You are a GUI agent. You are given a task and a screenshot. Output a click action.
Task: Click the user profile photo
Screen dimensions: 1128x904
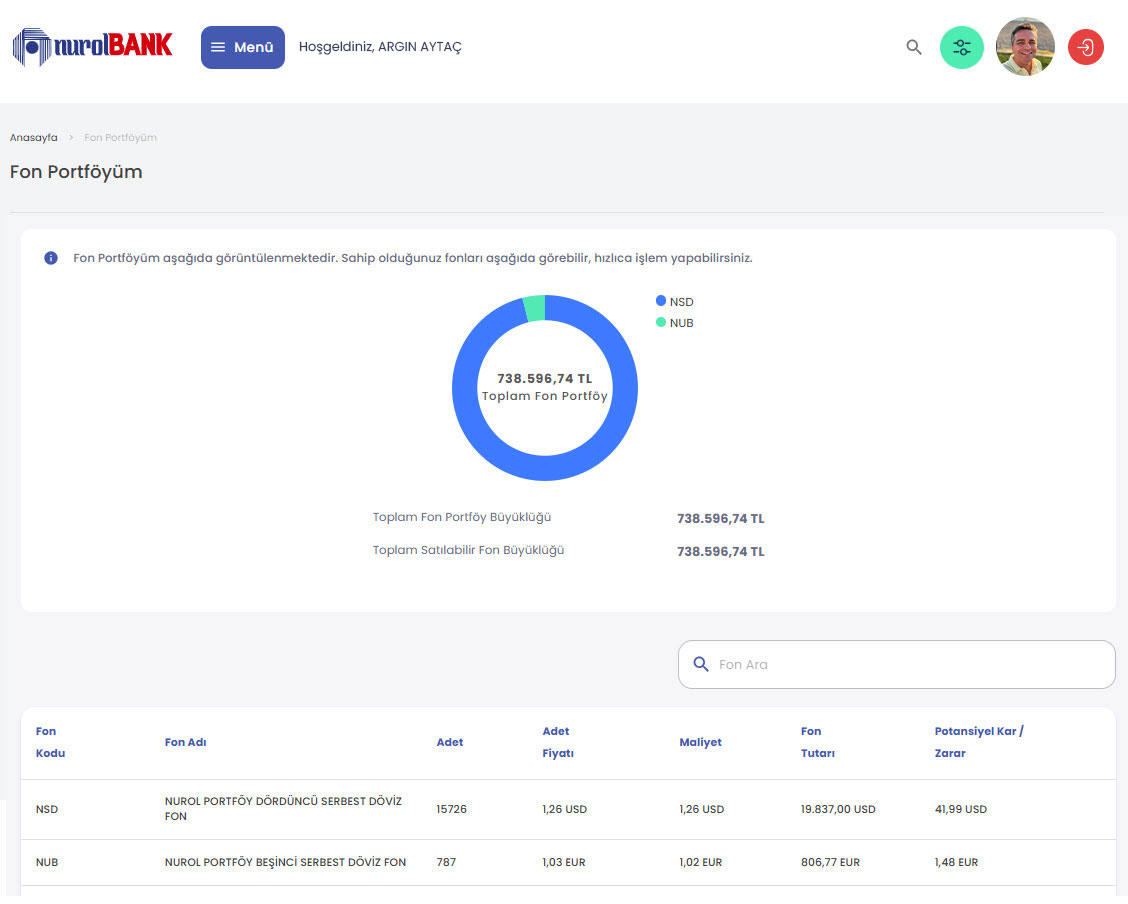point(1024,47)
